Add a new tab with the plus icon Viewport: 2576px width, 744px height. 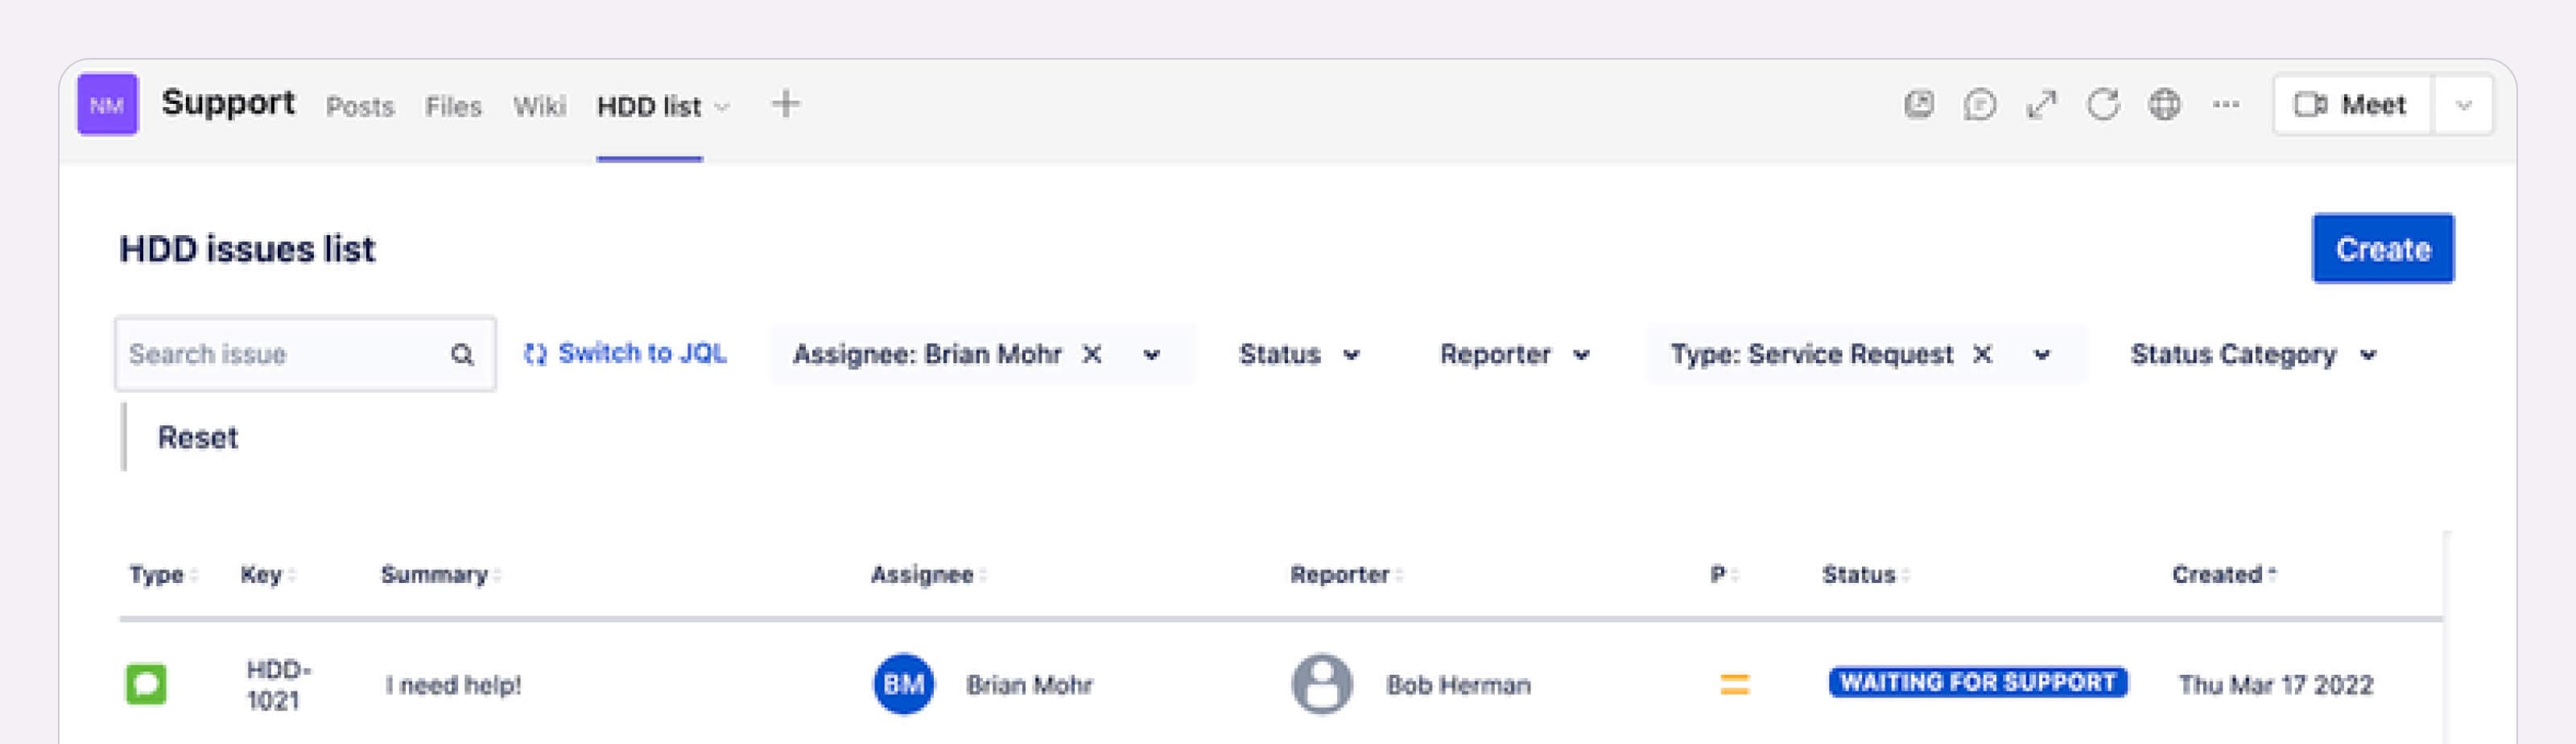click(786, 104)
